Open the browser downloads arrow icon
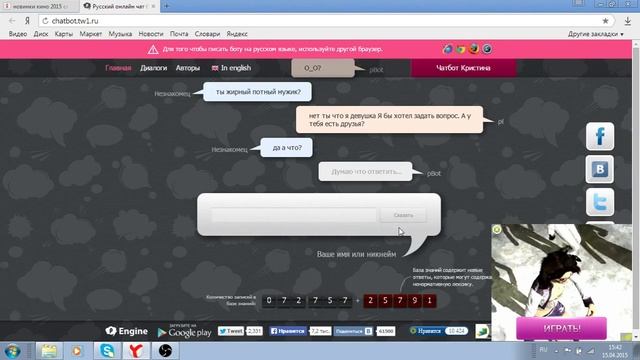The width and height of the screenshot is (640, 360). (627, 21)
